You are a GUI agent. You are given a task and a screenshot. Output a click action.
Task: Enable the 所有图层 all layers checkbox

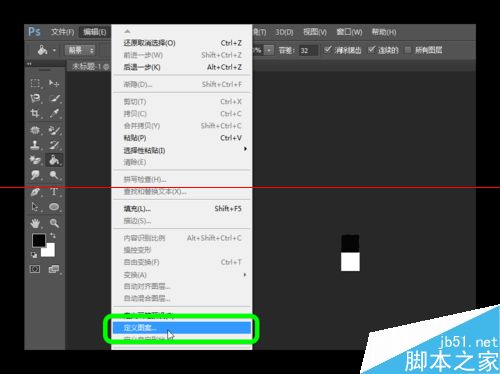[x=408, y=50]
